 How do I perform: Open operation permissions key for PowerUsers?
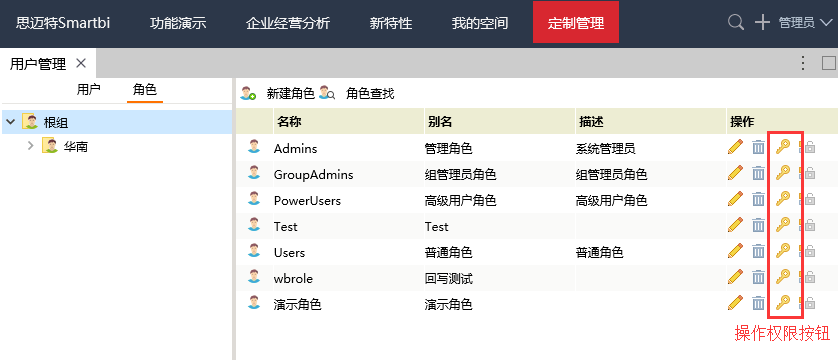(782, 199)
